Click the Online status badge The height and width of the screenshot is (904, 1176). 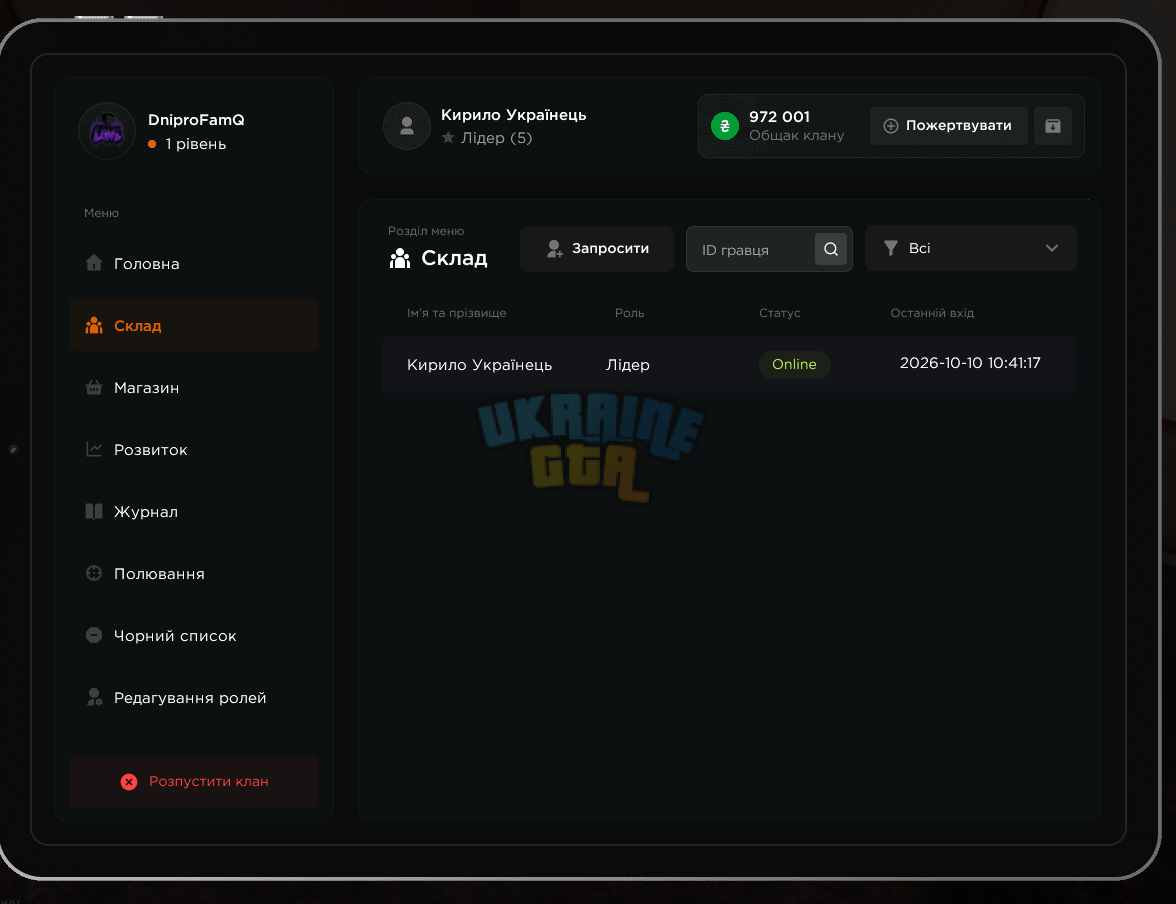point(794,365)
